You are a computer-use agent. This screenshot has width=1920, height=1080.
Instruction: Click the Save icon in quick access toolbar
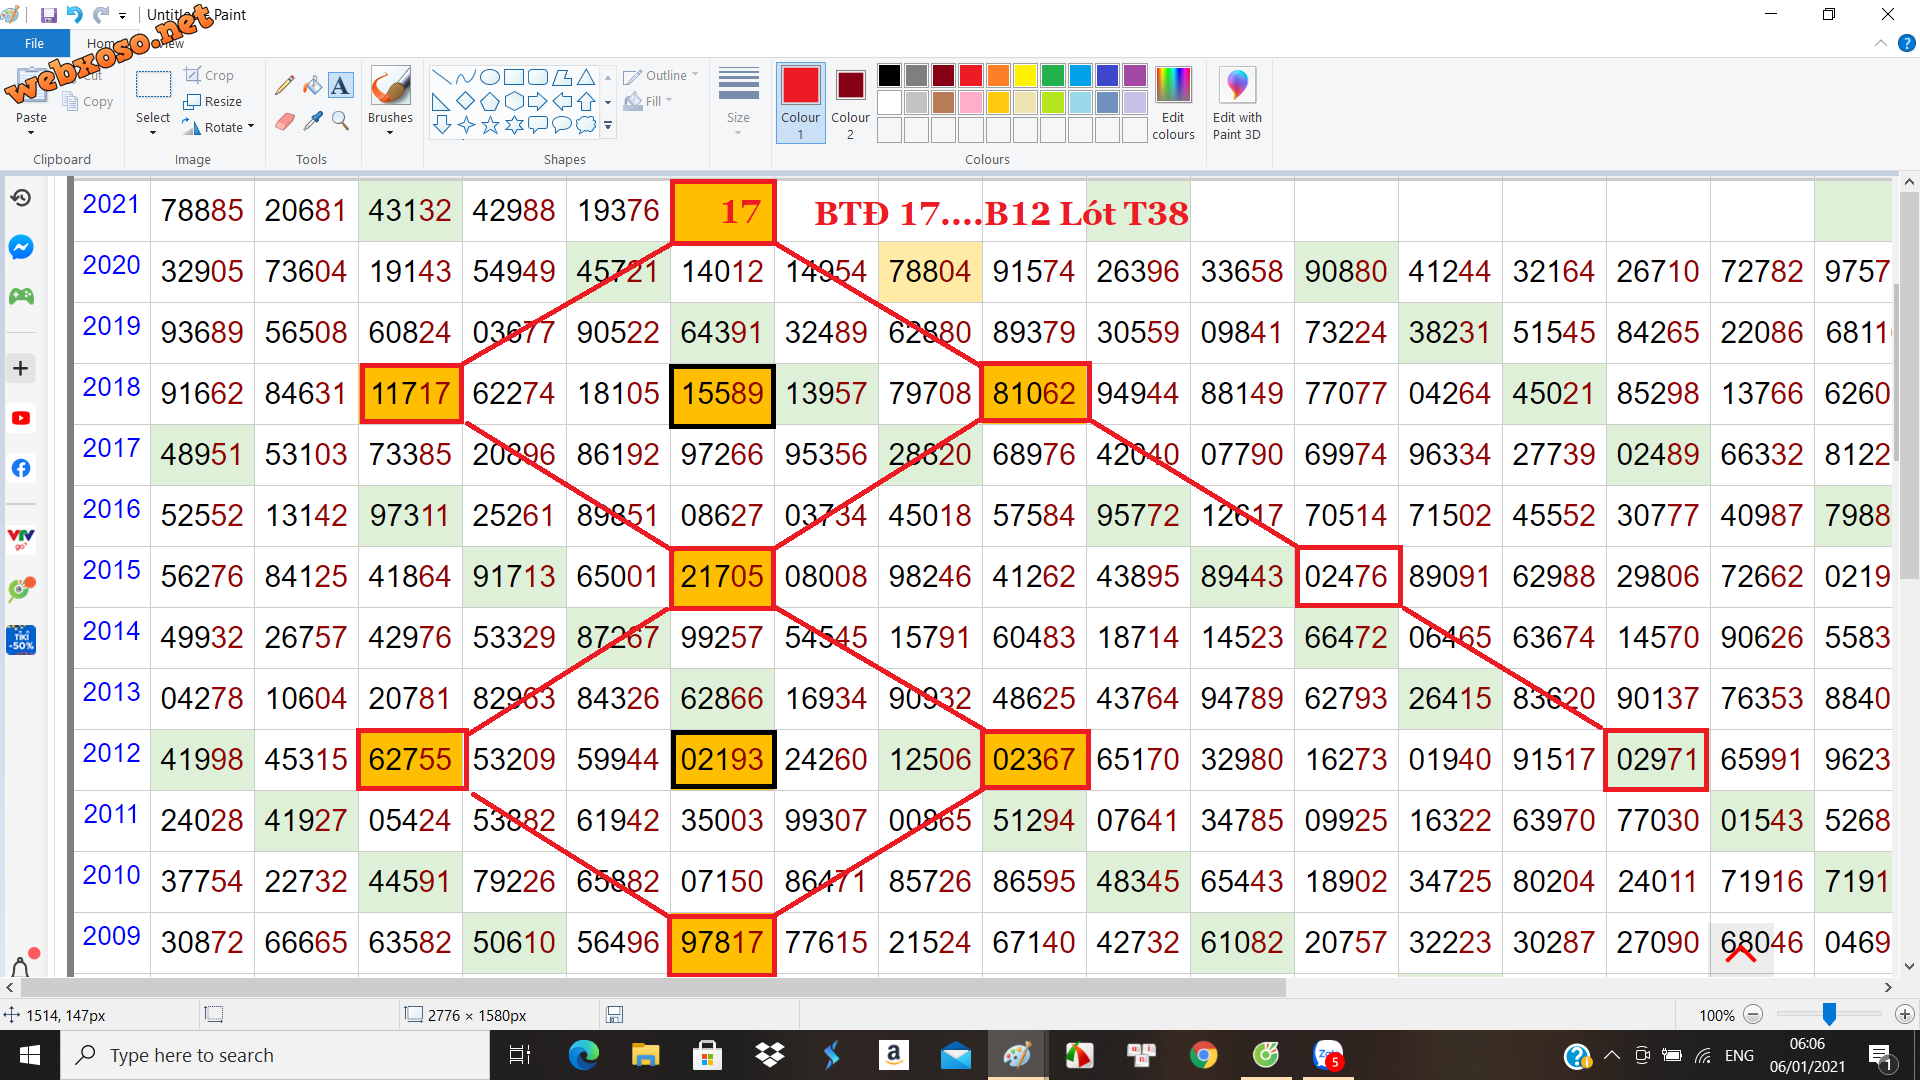coord(48,15)
